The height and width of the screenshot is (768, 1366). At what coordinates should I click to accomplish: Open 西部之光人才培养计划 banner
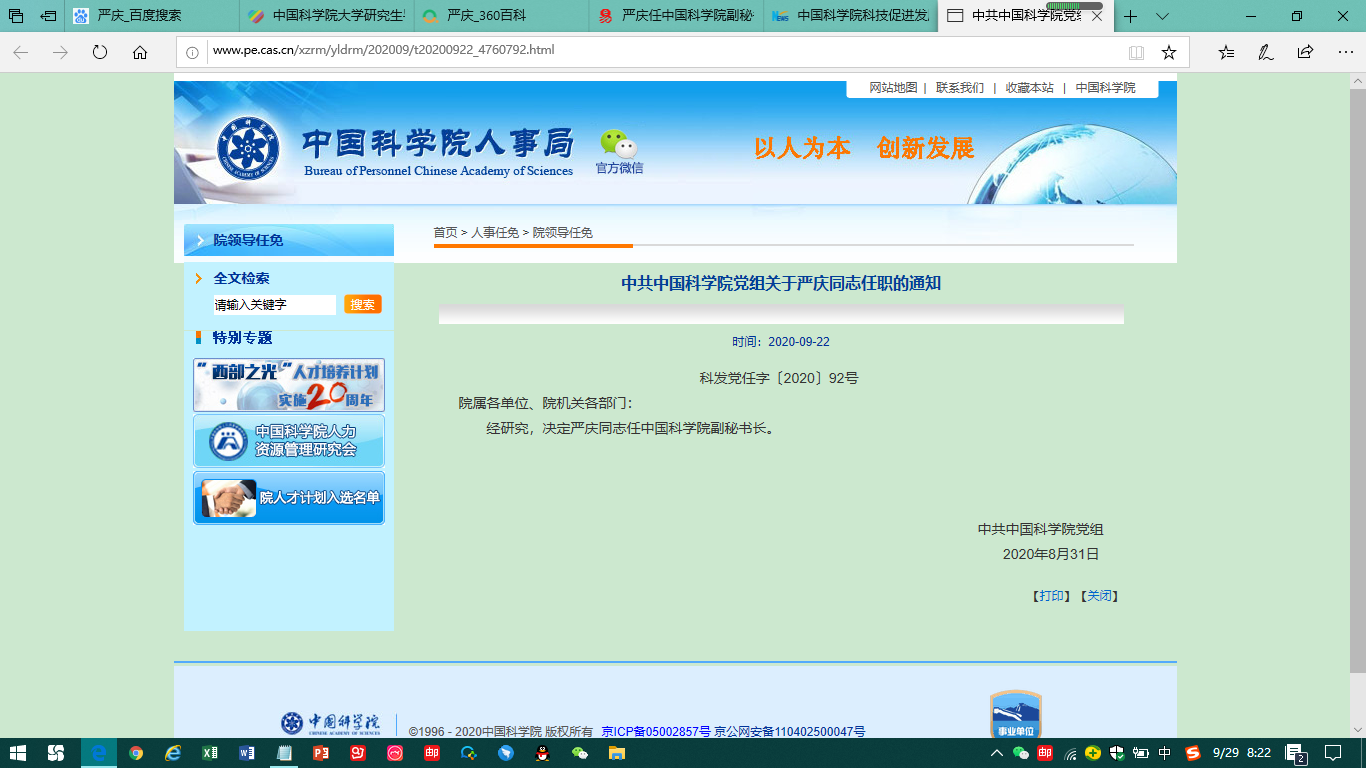(289, 385)
